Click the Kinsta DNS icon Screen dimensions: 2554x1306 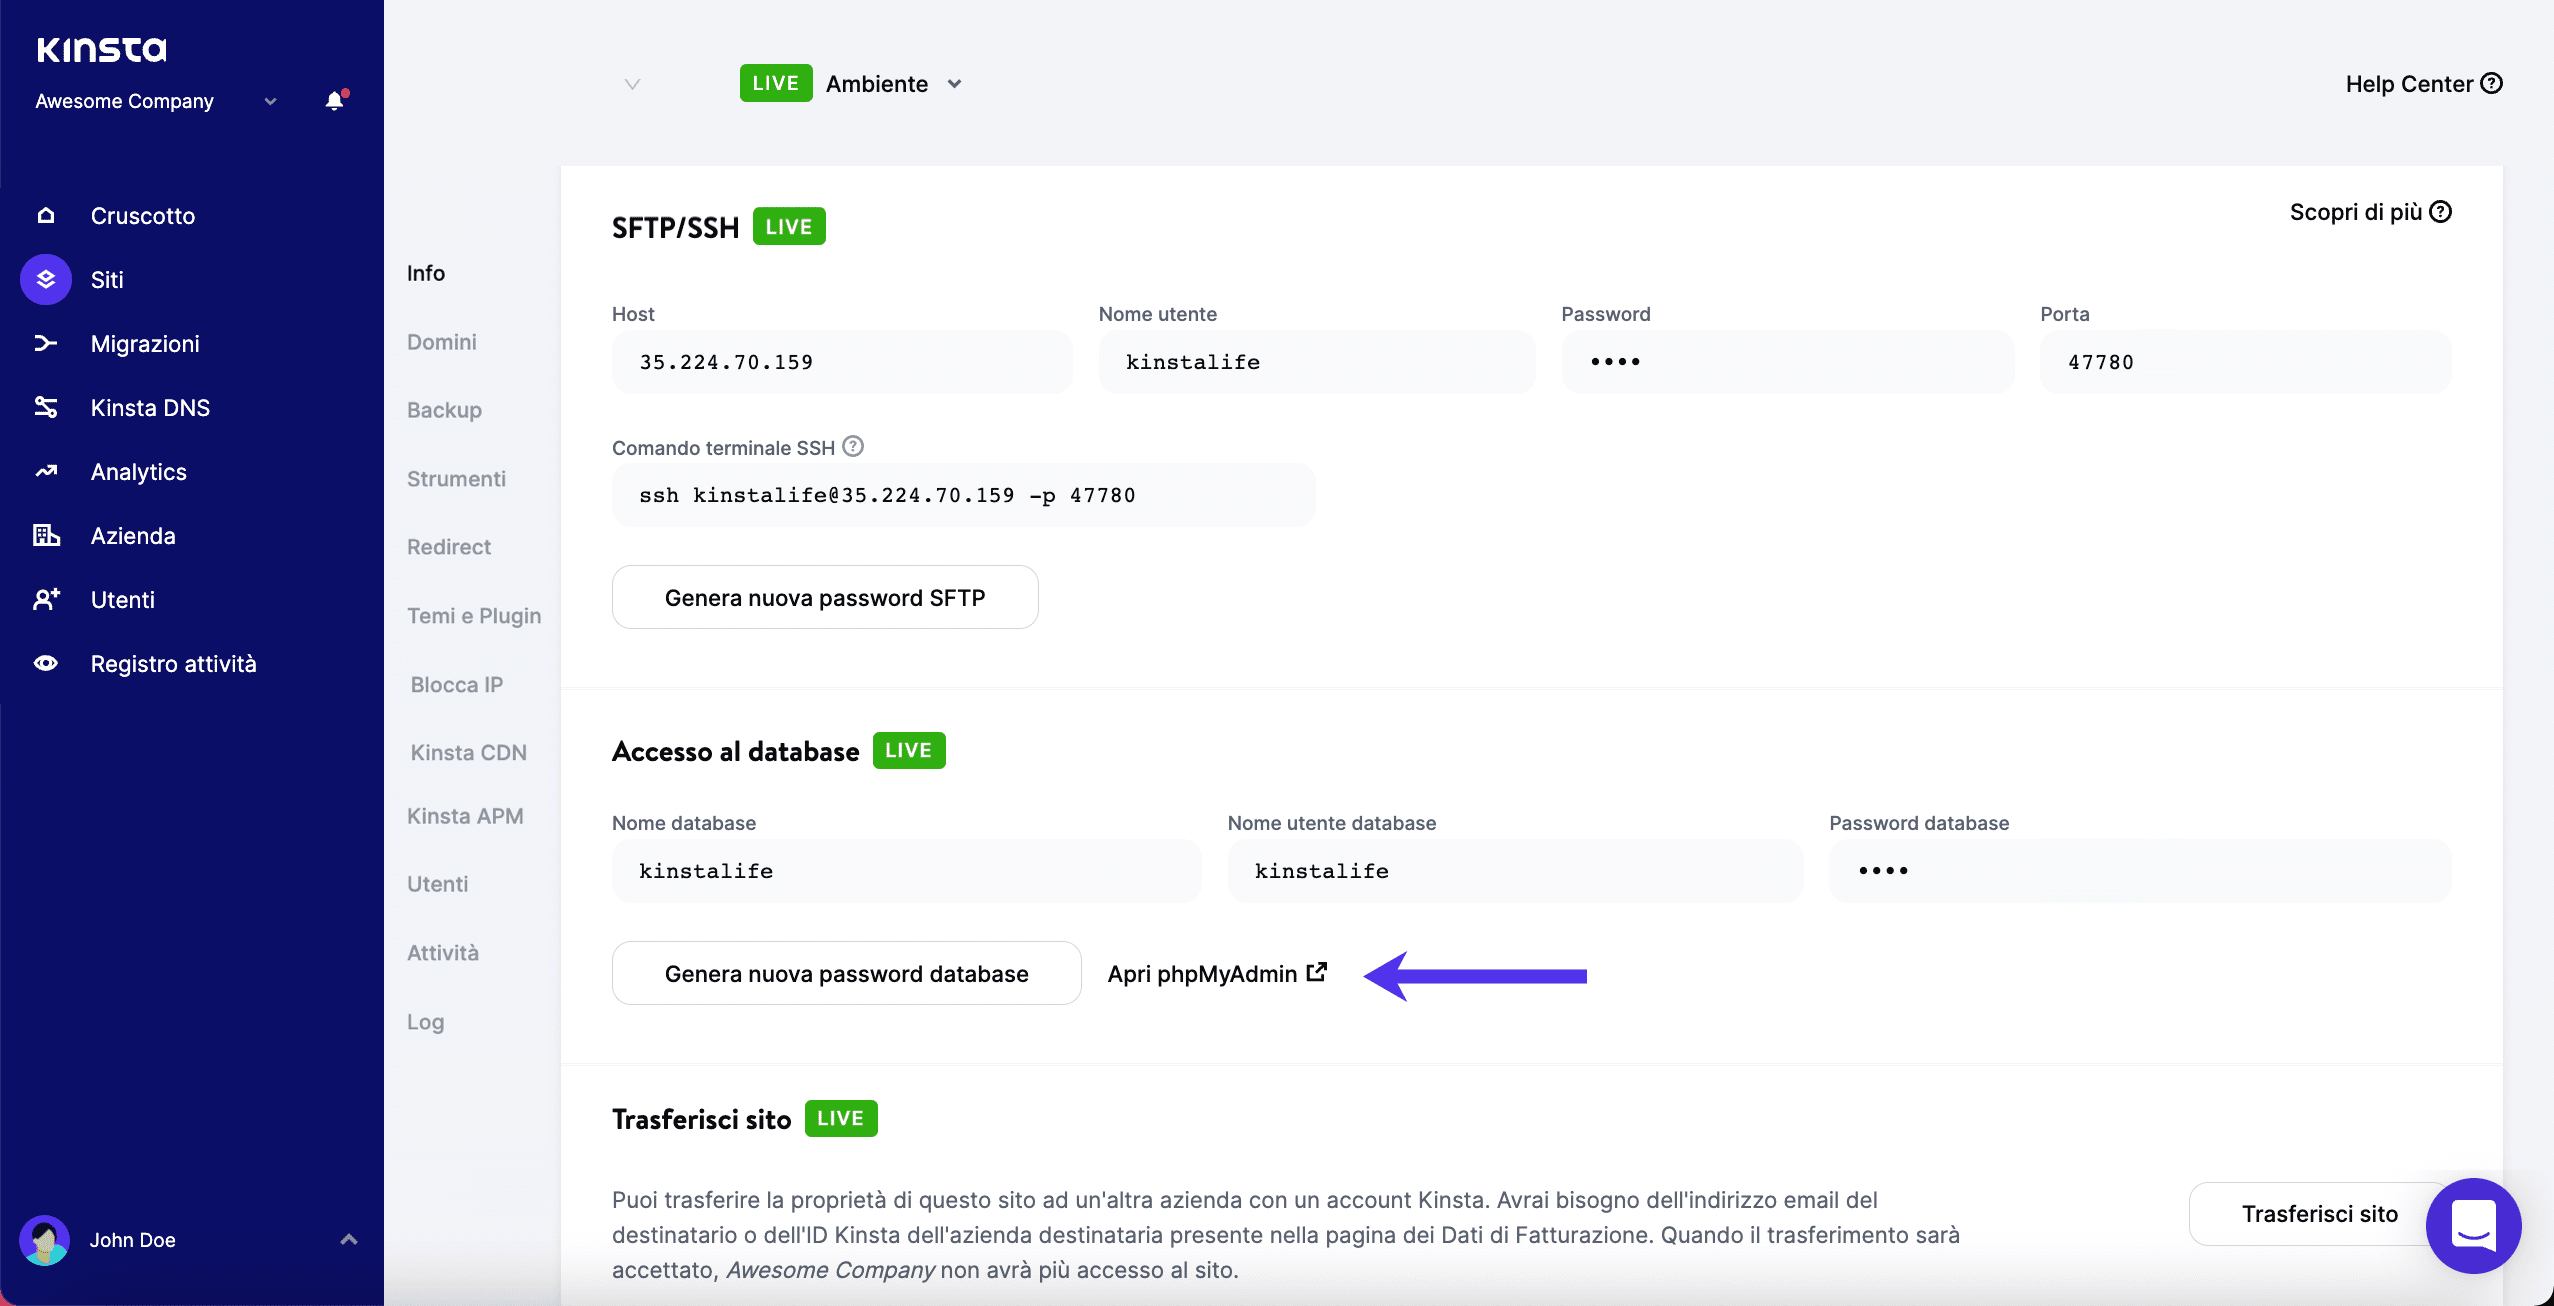coord(45,407)
